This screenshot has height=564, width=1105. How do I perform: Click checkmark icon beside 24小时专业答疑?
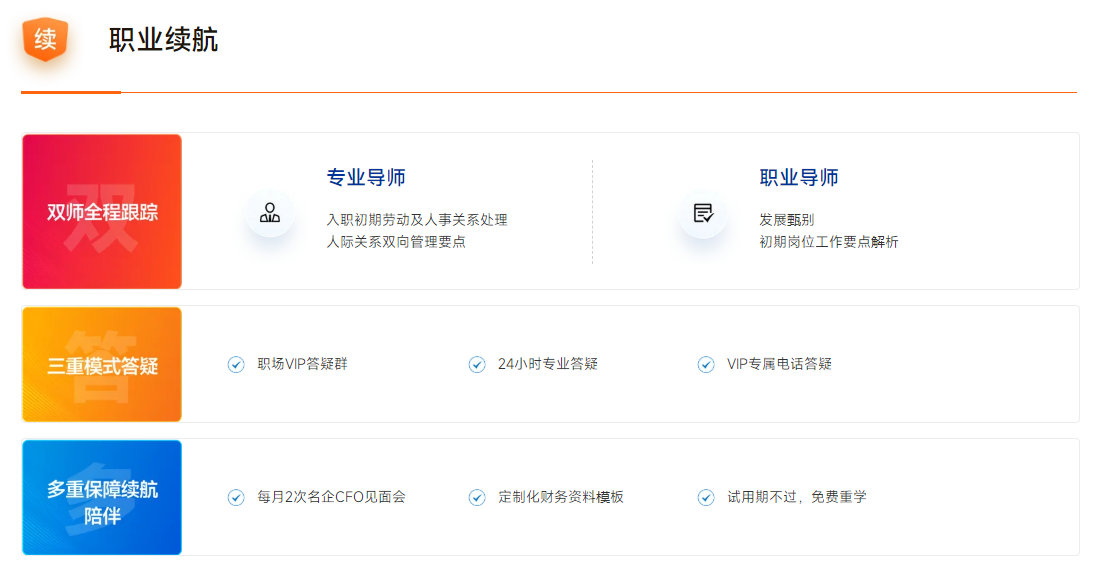(477, 364)
